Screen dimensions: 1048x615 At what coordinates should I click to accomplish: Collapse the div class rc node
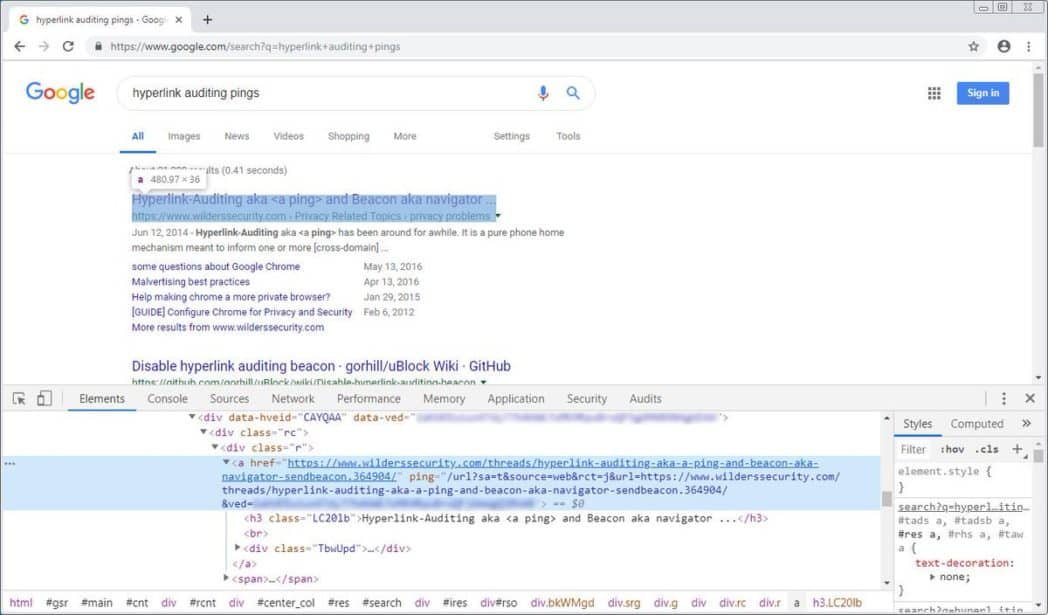(203, 433)
